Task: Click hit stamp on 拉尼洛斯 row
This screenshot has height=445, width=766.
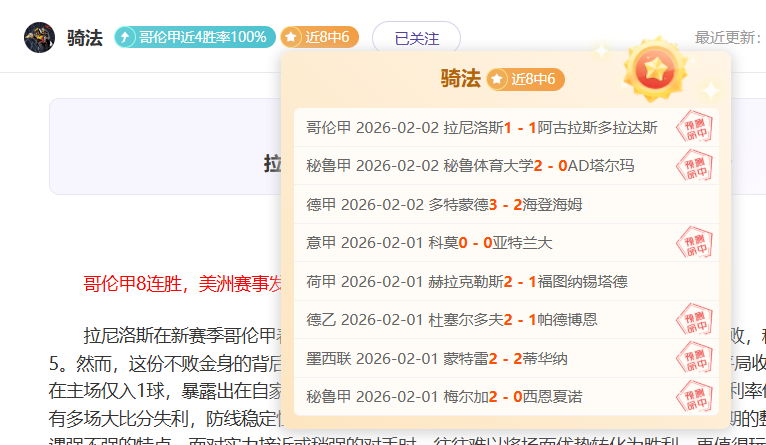Action: 695,128
